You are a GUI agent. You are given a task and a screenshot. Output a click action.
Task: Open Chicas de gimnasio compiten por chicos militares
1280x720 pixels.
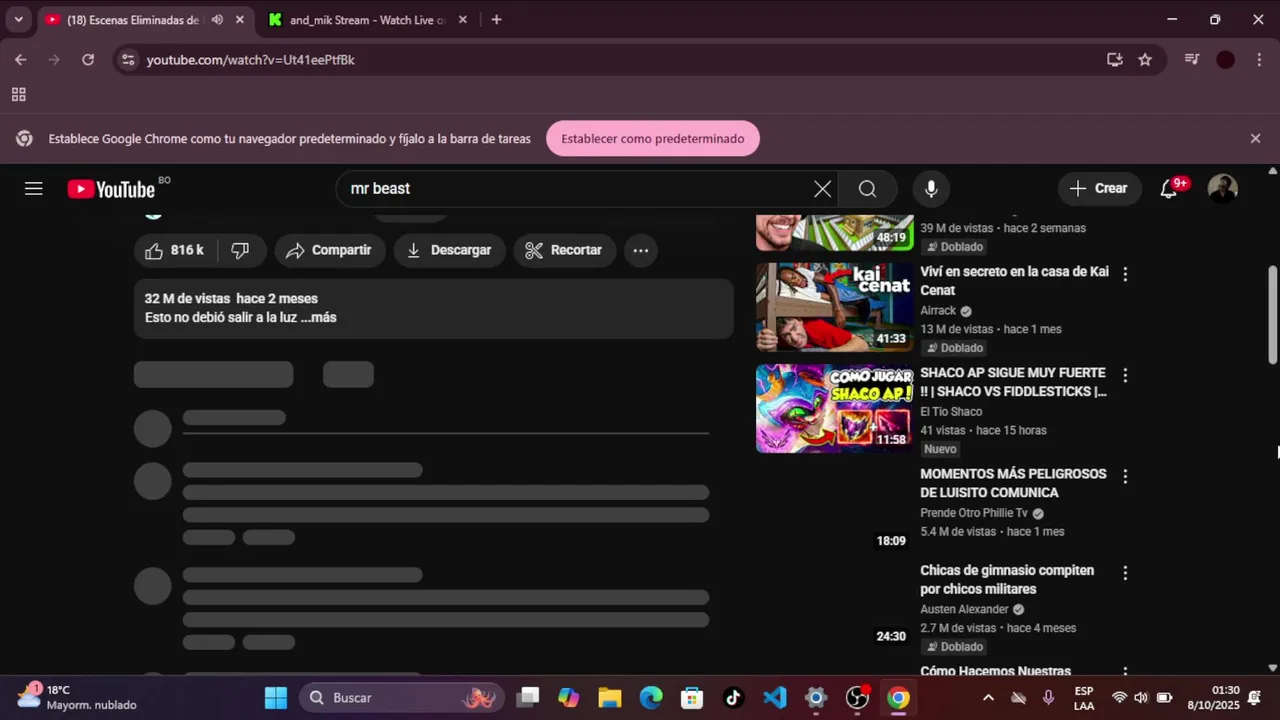(x=1007, y=580)
